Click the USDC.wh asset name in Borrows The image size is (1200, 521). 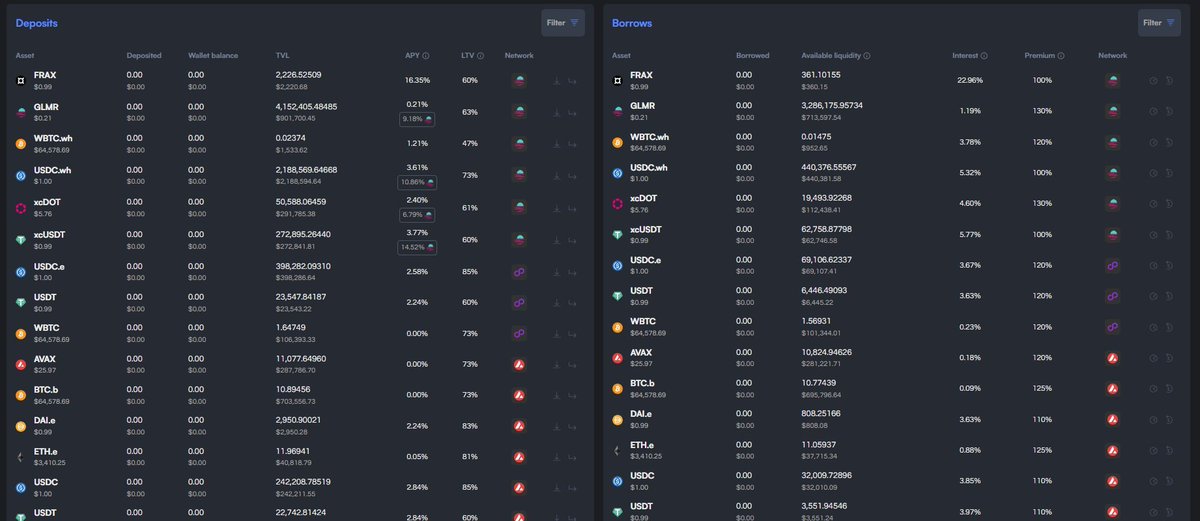[650, 168]
